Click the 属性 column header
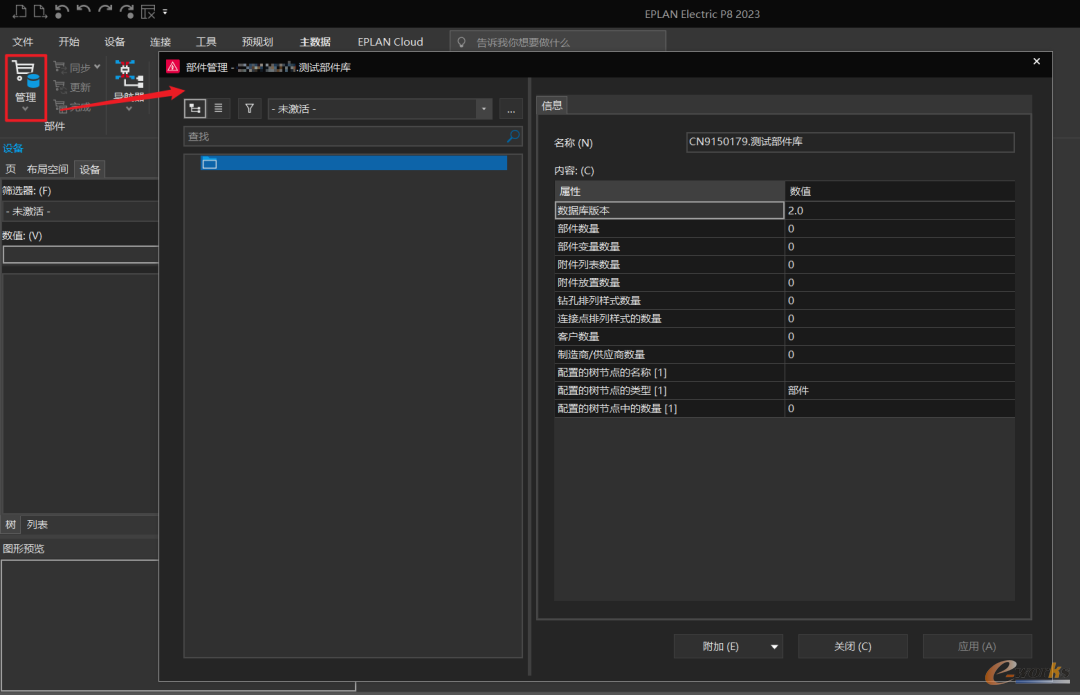The height and width of the screenshot is (695, 1080). [x=669, y=191]
